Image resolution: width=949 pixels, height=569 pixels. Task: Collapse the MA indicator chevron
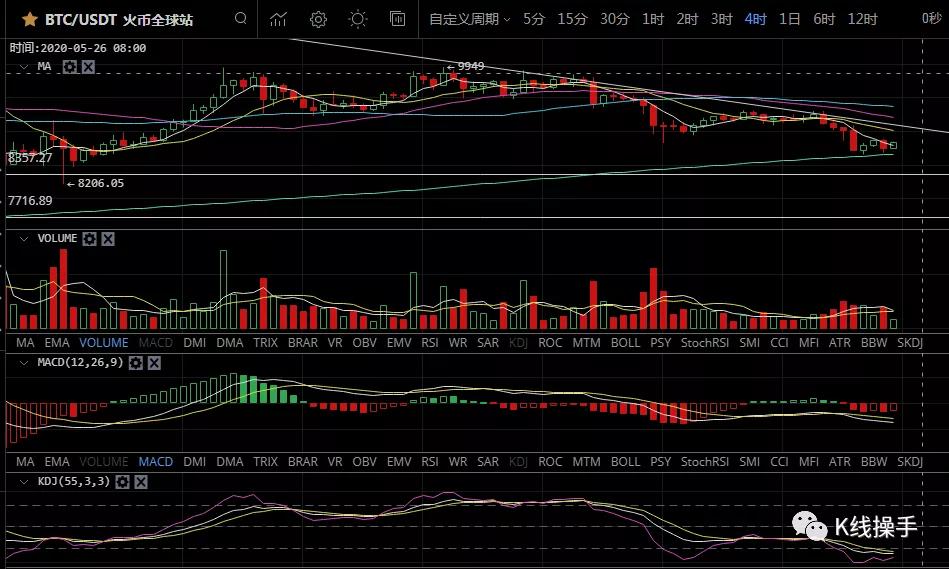point(24,67)
